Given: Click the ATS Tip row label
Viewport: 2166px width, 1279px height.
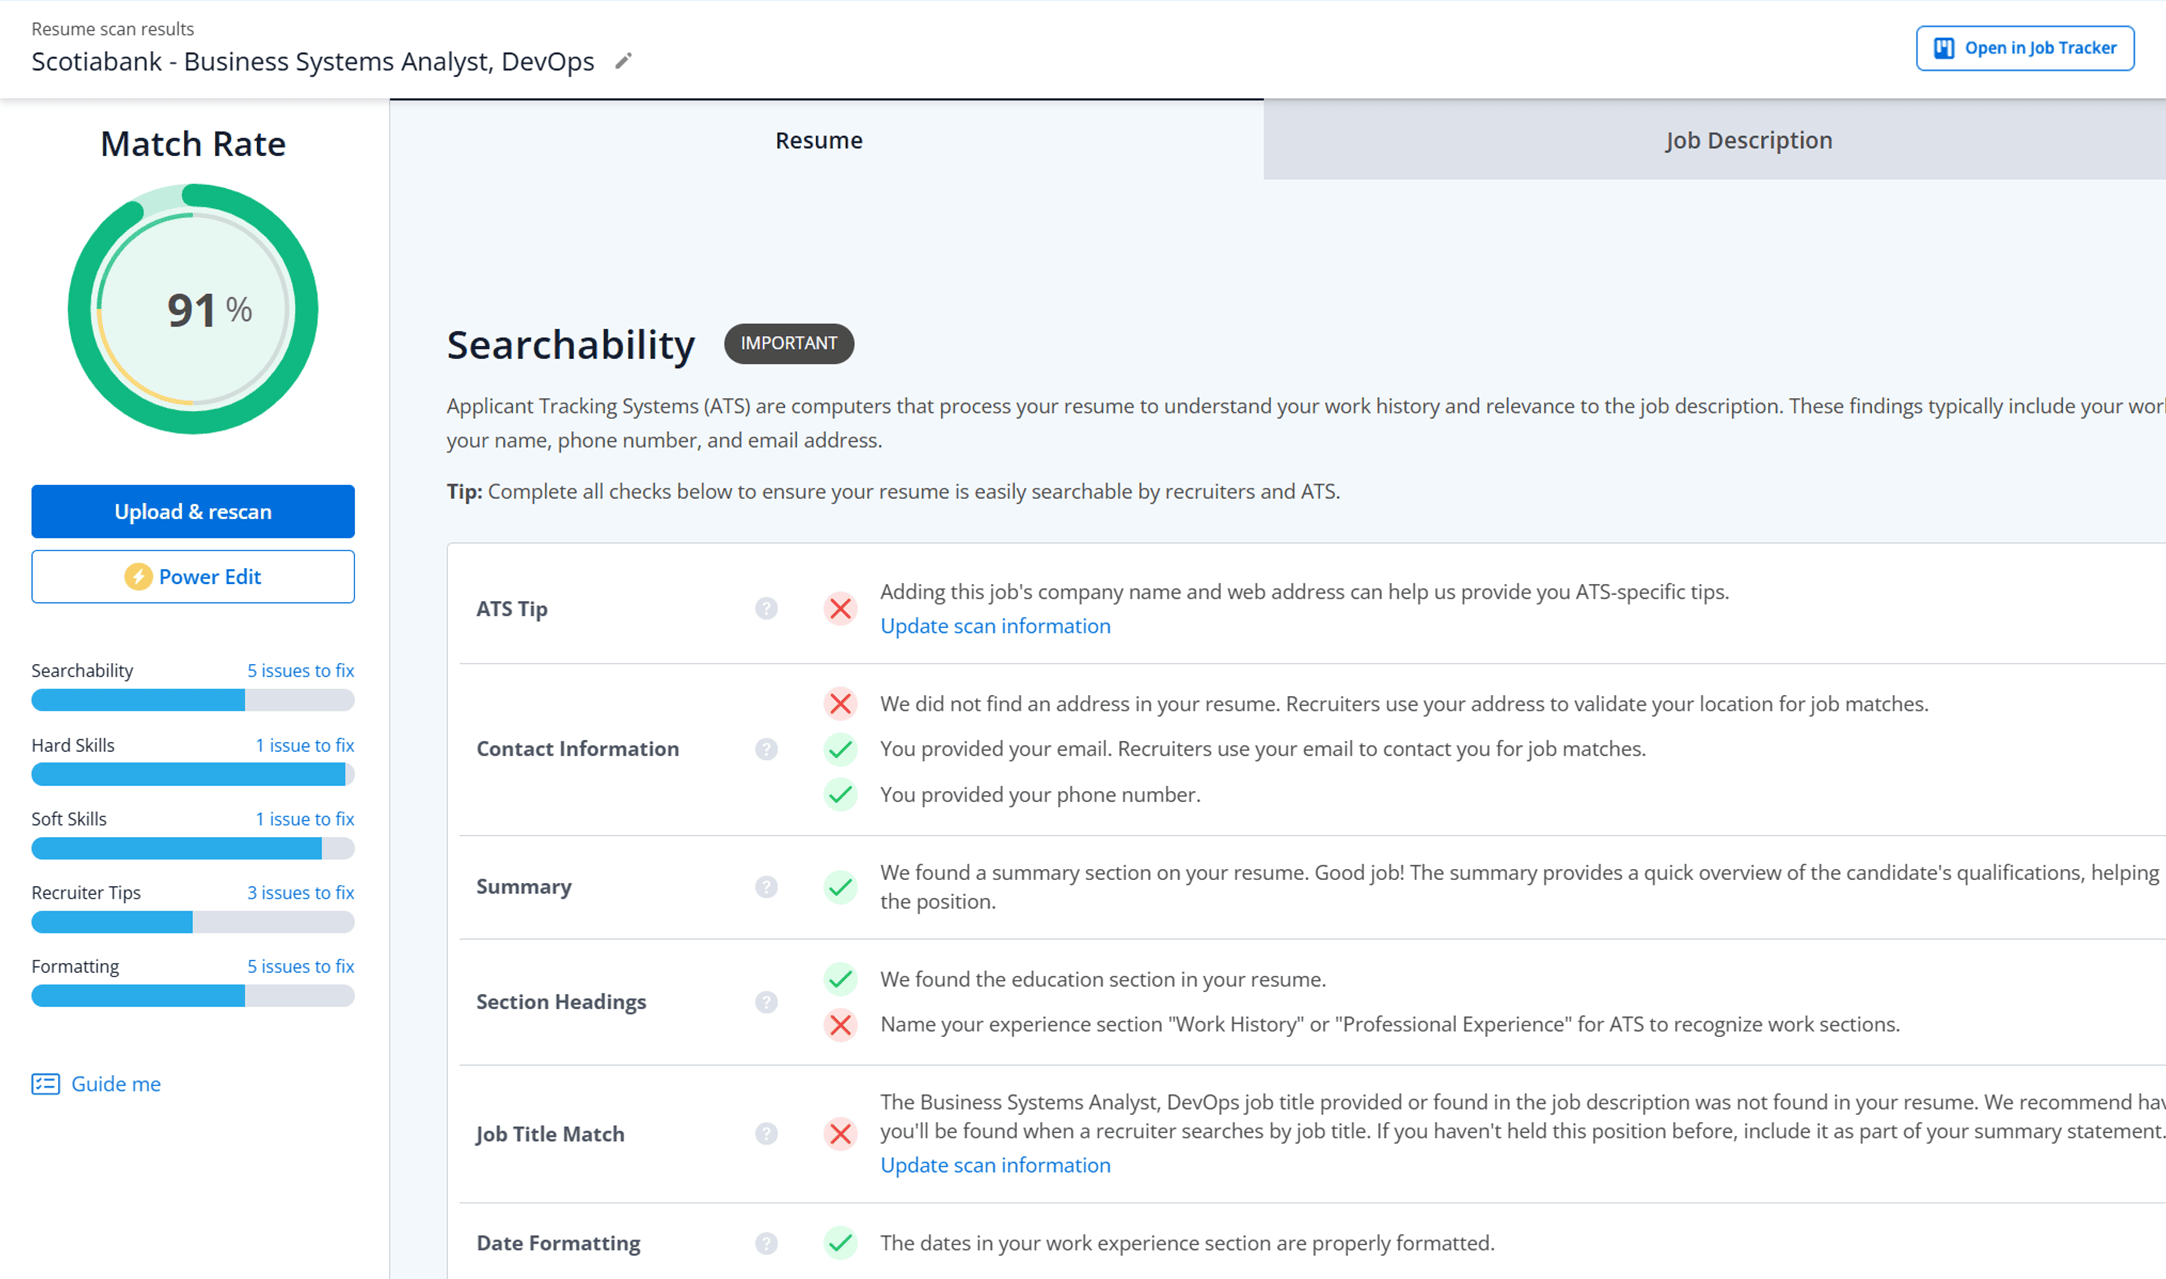Looking at the screenshot, I should pos(512,609).
